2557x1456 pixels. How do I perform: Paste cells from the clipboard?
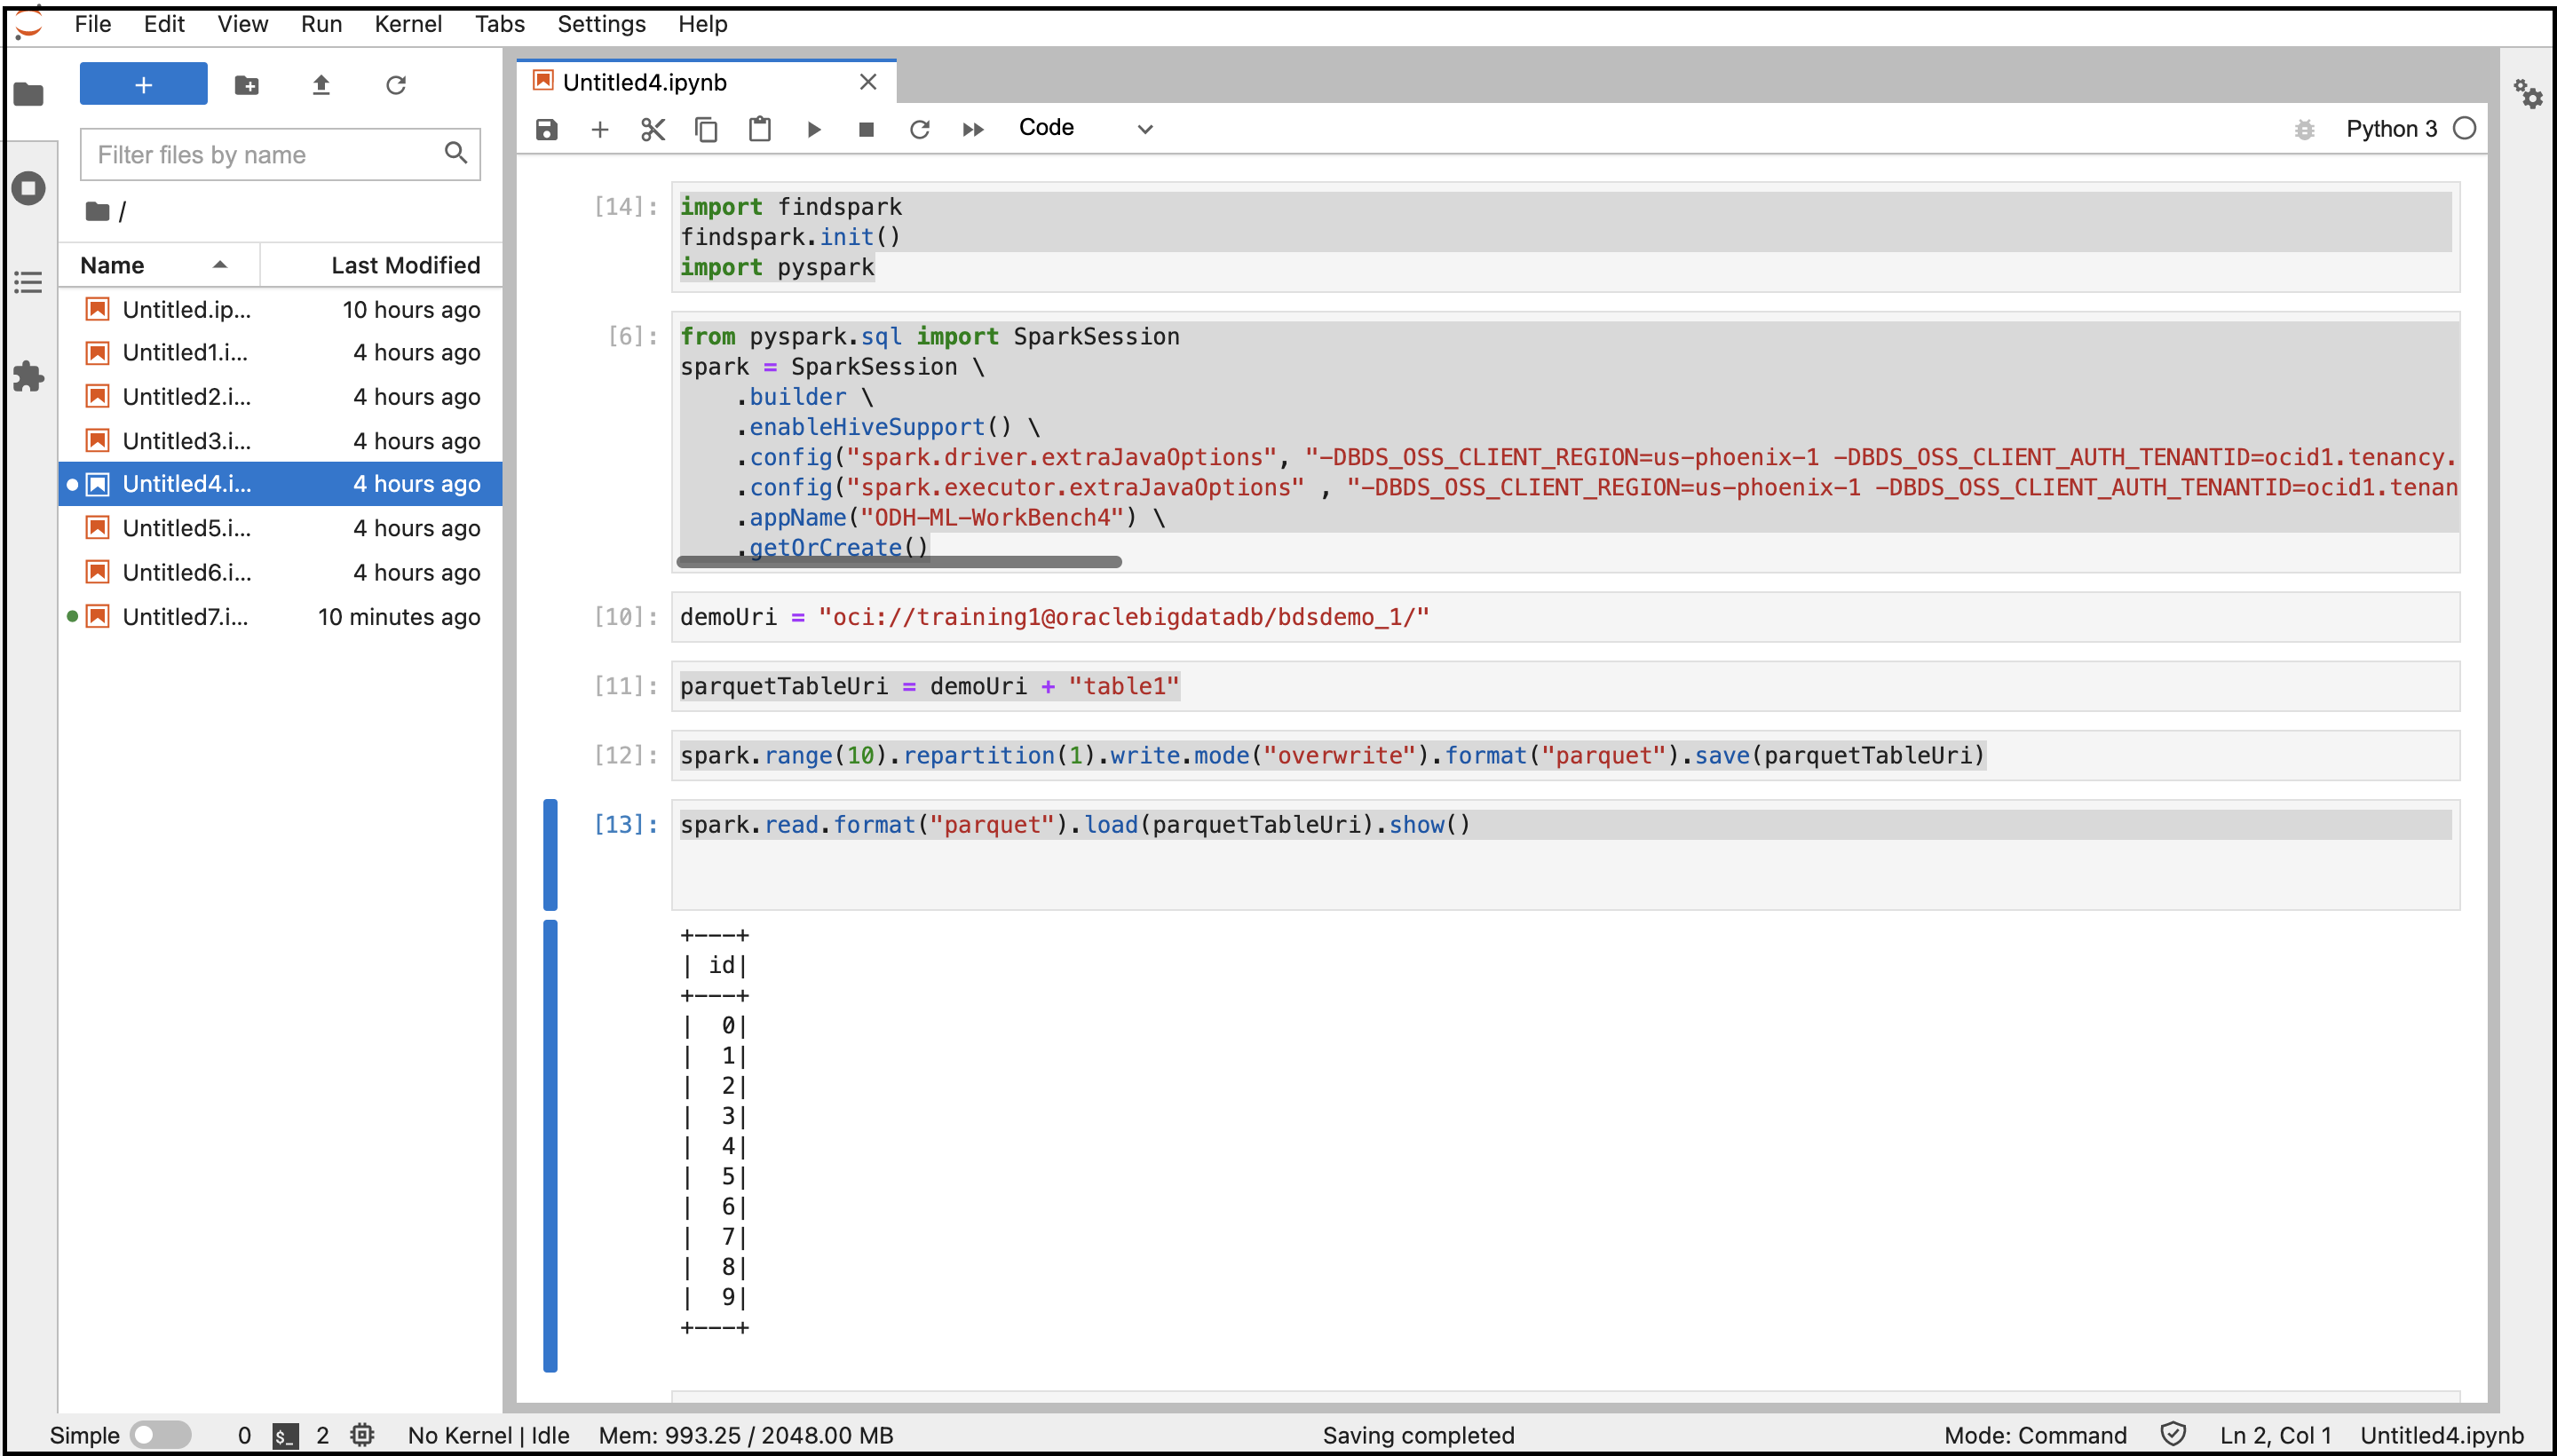[759, 129]
